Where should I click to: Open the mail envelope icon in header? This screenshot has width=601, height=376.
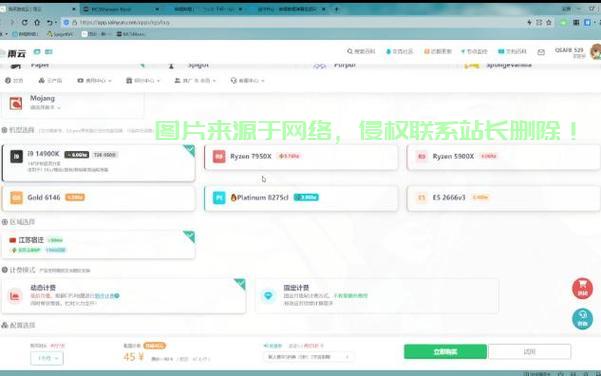(x=541, y=52)
